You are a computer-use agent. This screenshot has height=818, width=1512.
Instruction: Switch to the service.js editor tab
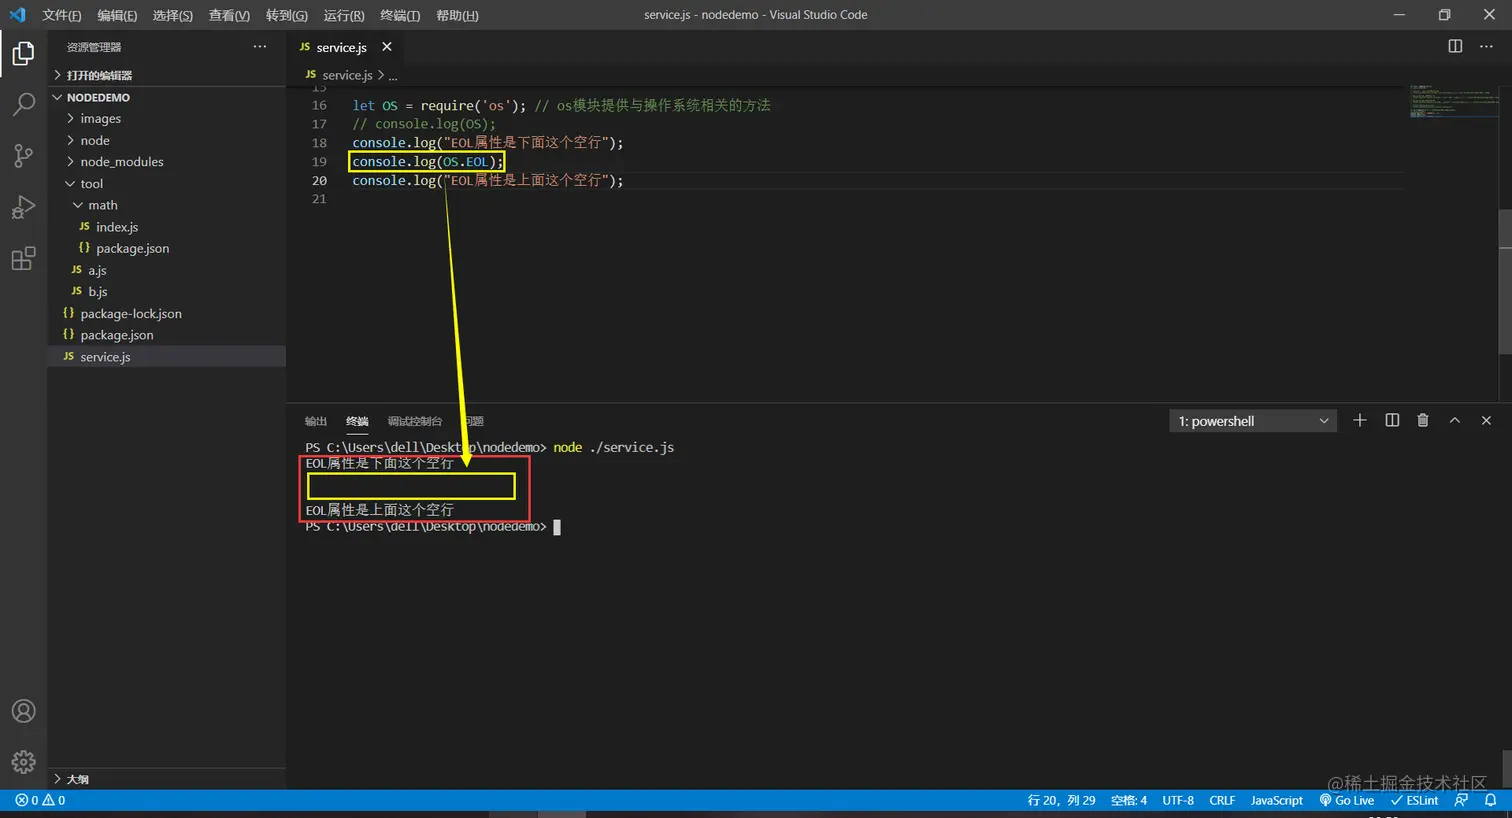tap(343, 47)
